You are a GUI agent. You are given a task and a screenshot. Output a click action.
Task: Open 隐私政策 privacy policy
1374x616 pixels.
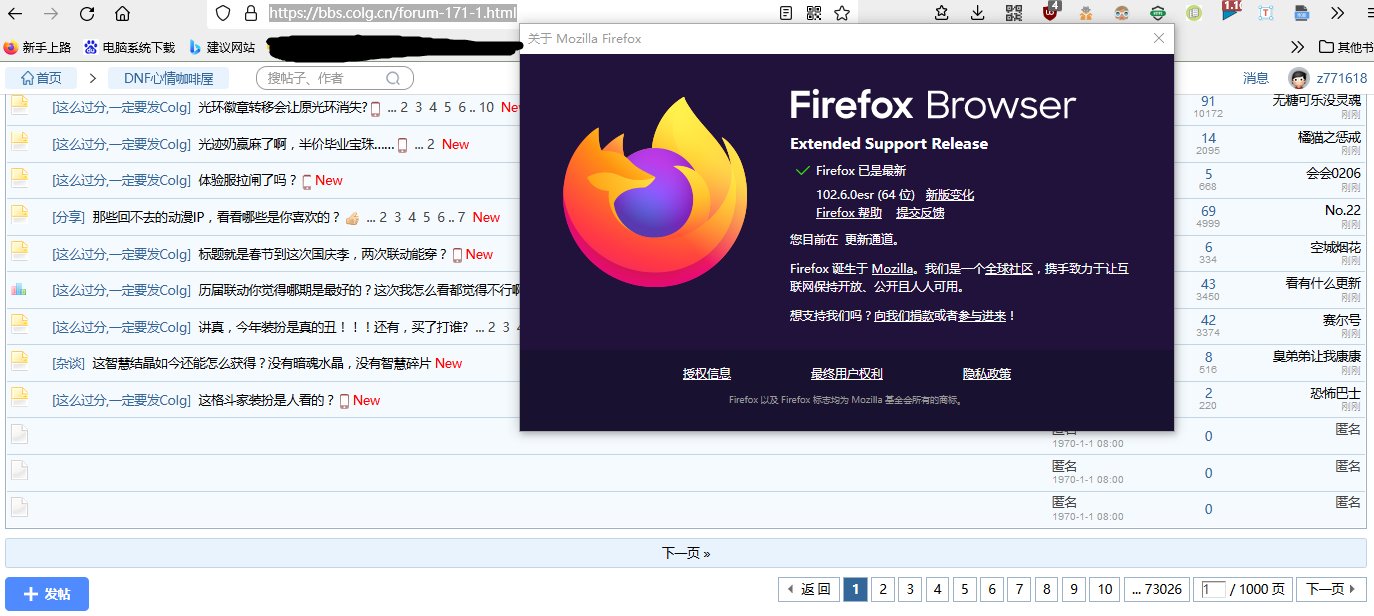point(987,374)
